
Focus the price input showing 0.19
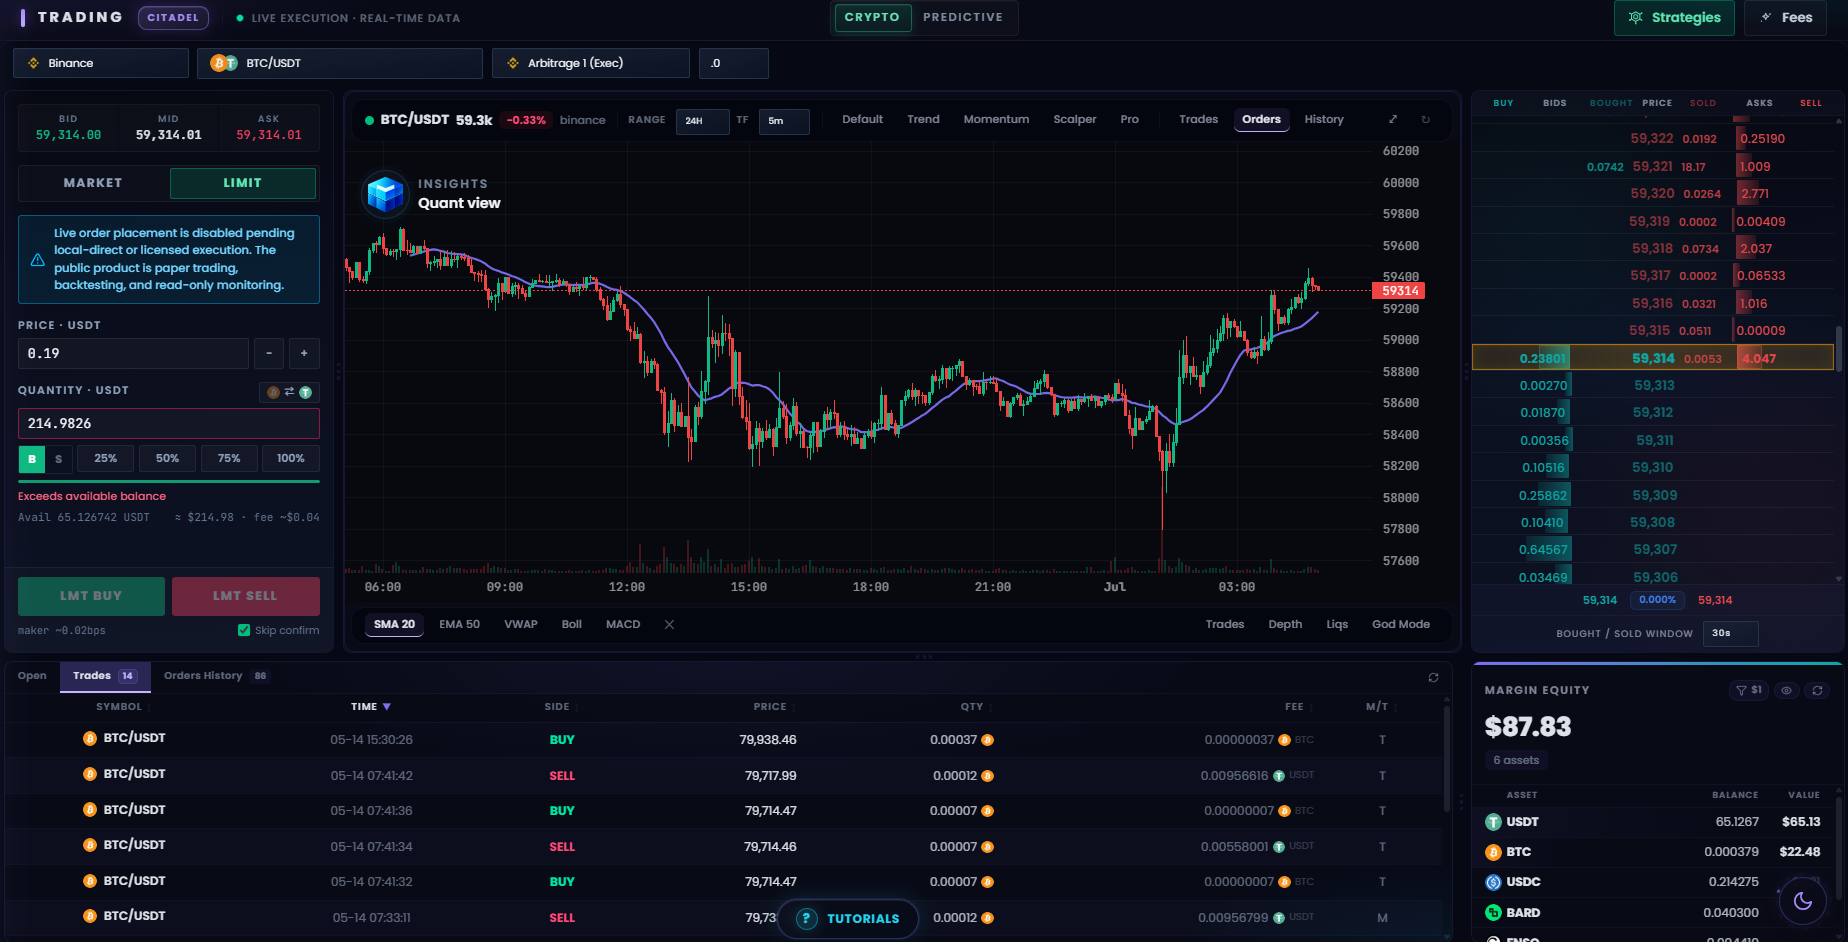pyautogui.click(x=133, y=353)
